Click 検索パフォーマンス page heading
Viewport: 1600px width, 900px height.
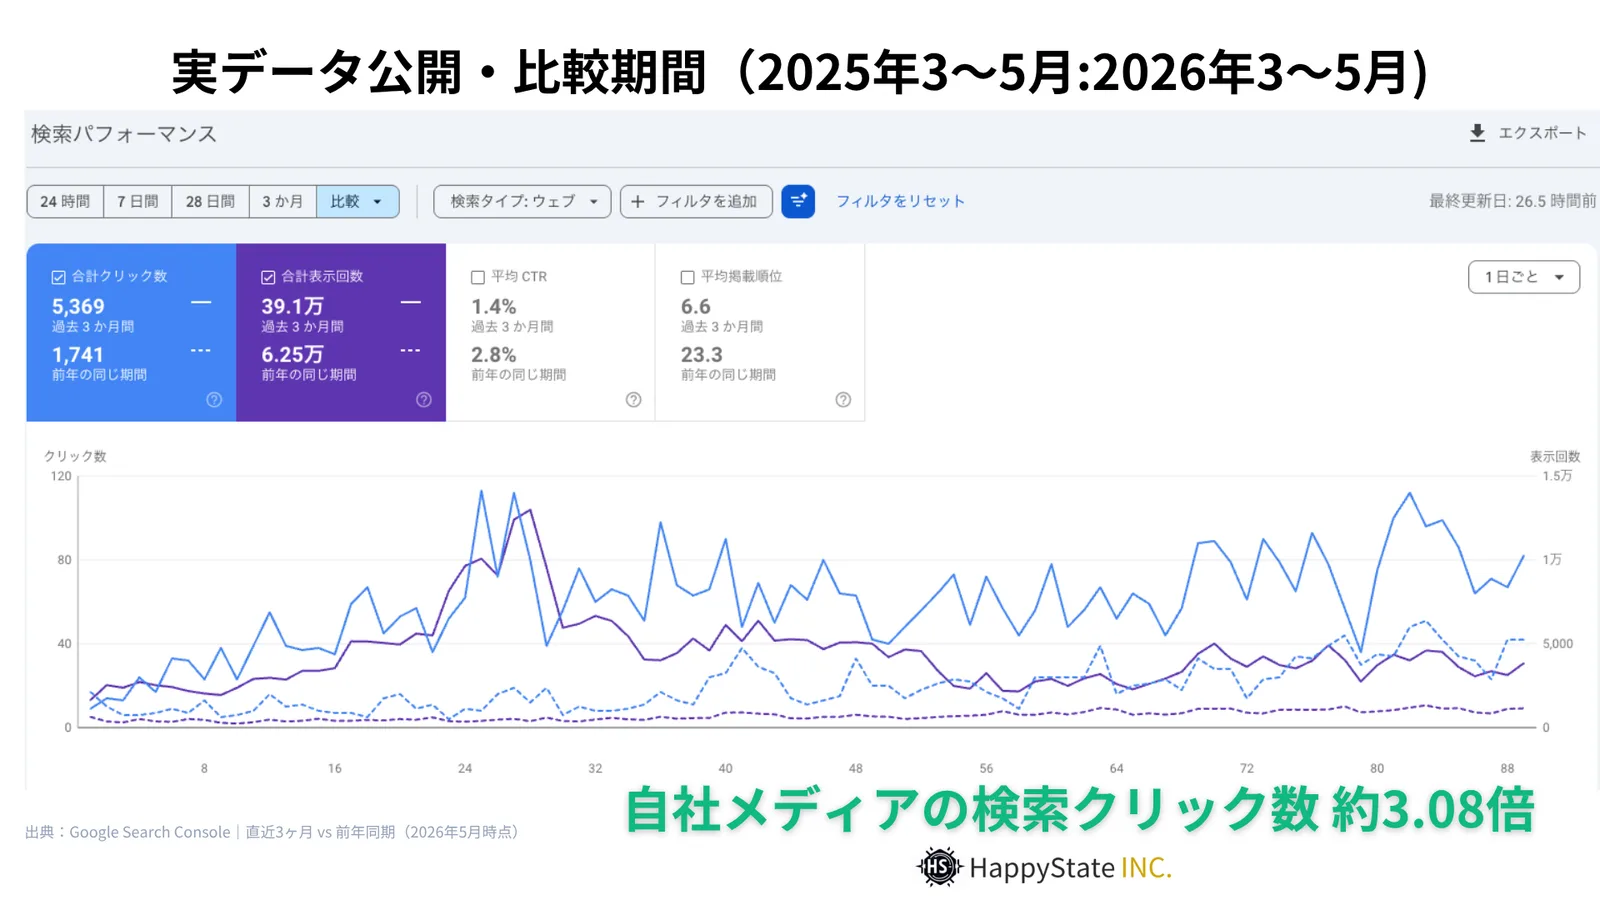click(x=124, y=134)
